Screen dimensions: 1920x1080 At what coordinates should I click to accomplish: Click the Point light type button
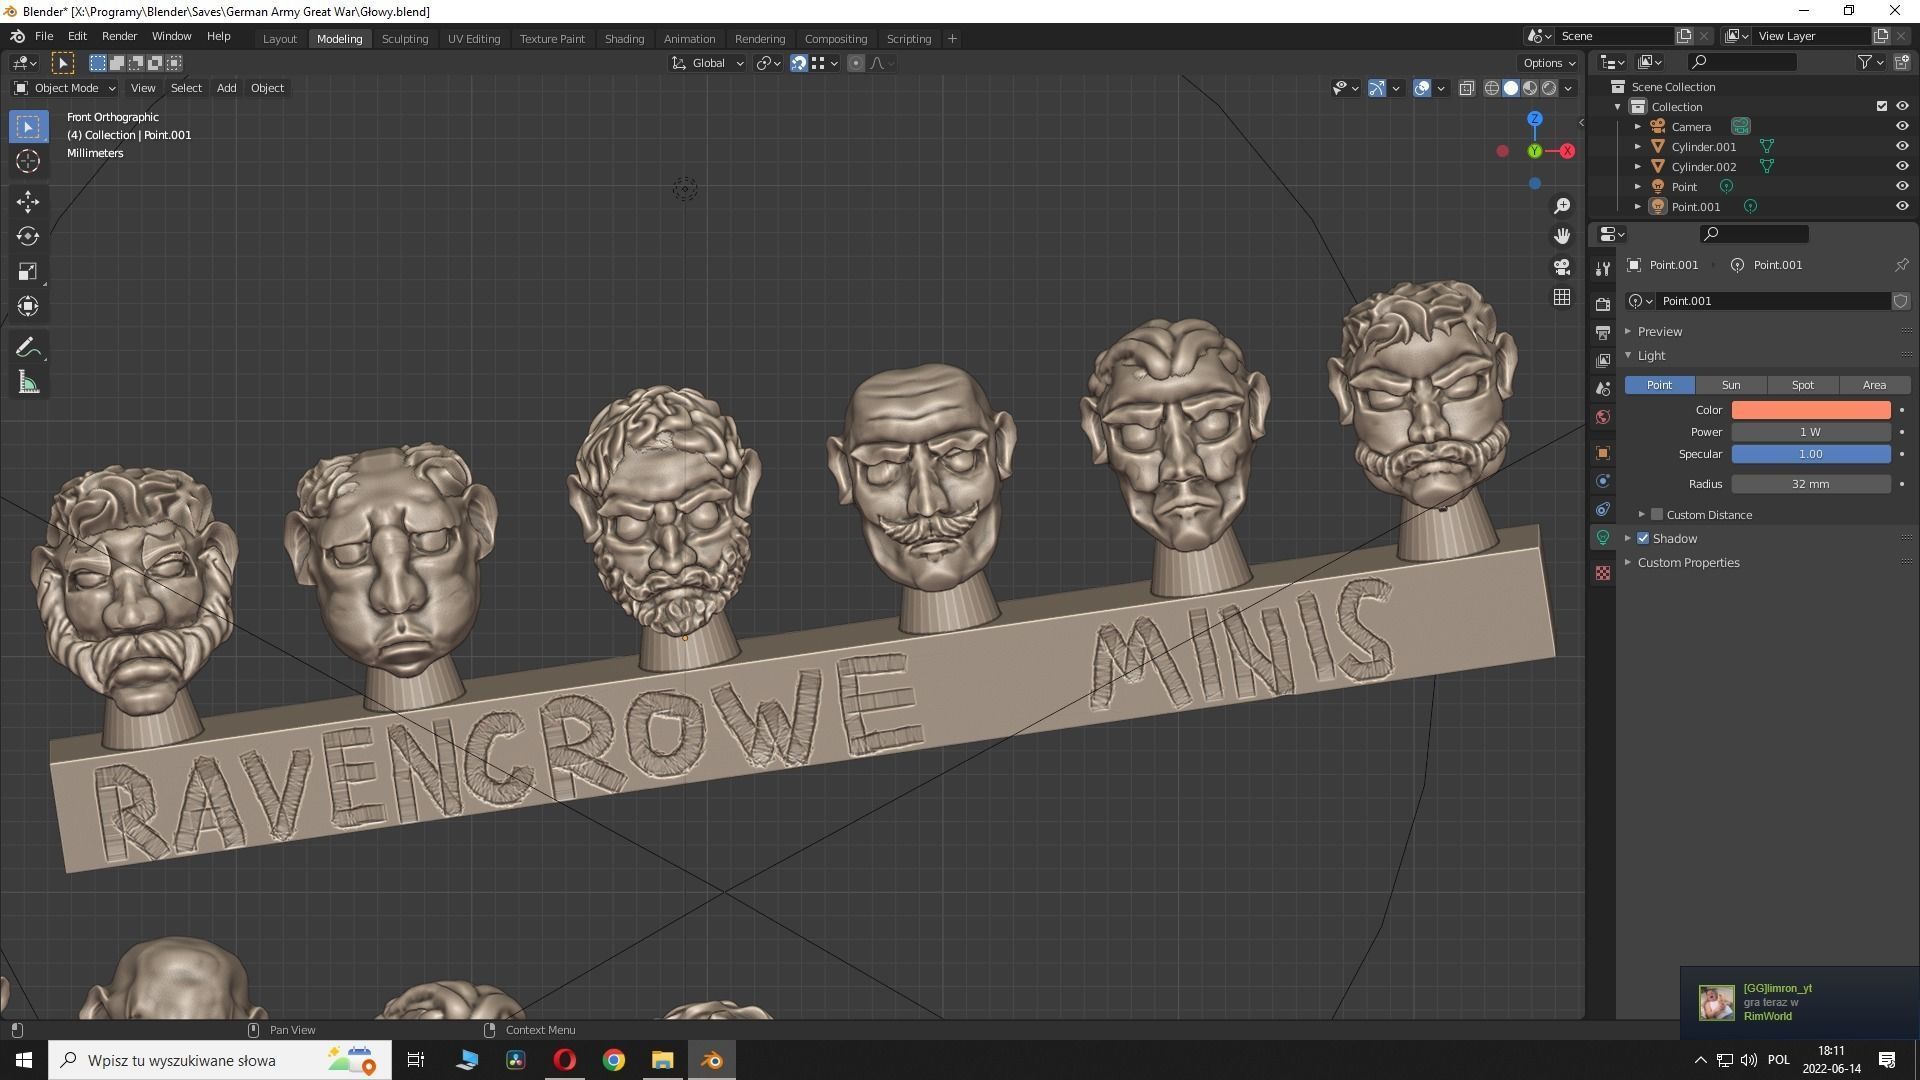(1660, 385)
